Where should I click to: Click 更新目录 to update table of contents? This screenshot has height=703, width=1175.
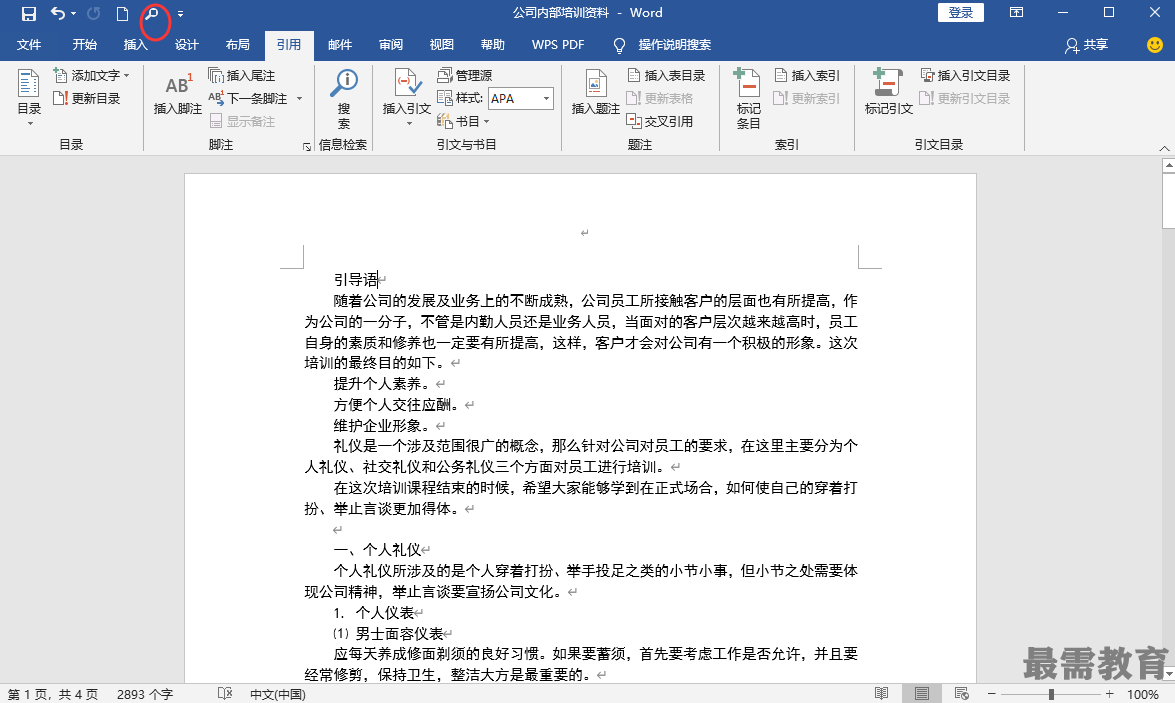[87, 98]
